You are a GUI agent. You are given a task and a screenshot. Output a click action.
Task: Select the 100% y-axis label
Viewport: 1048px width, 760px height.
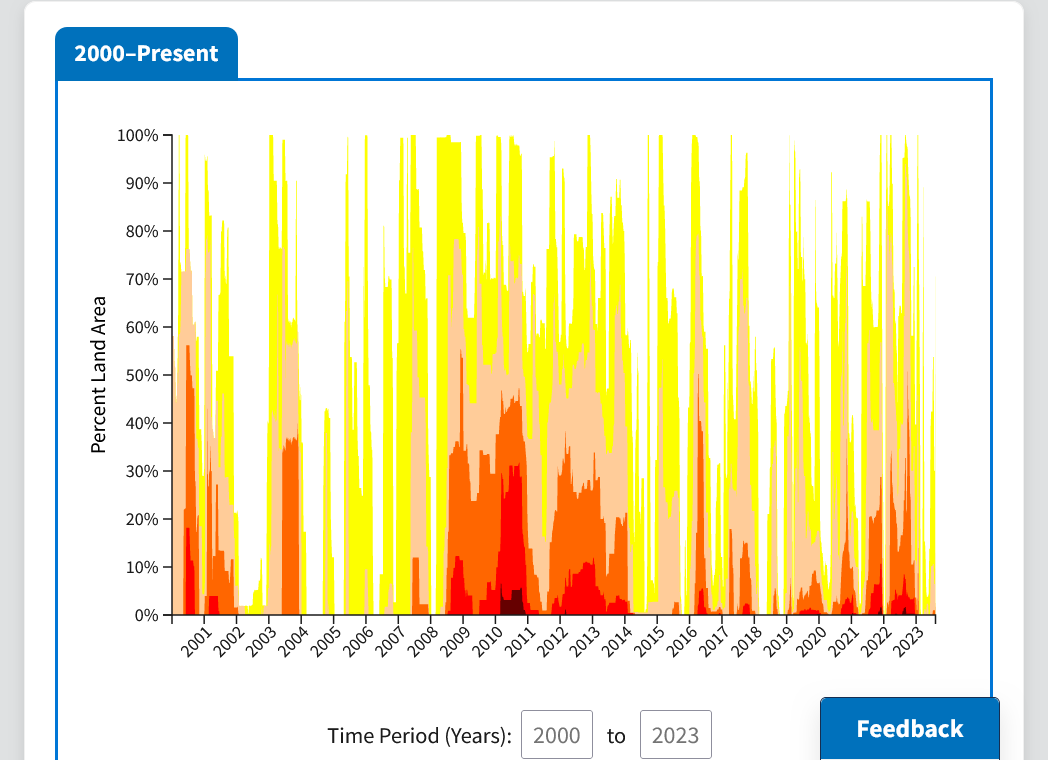[x=138, y=136]
